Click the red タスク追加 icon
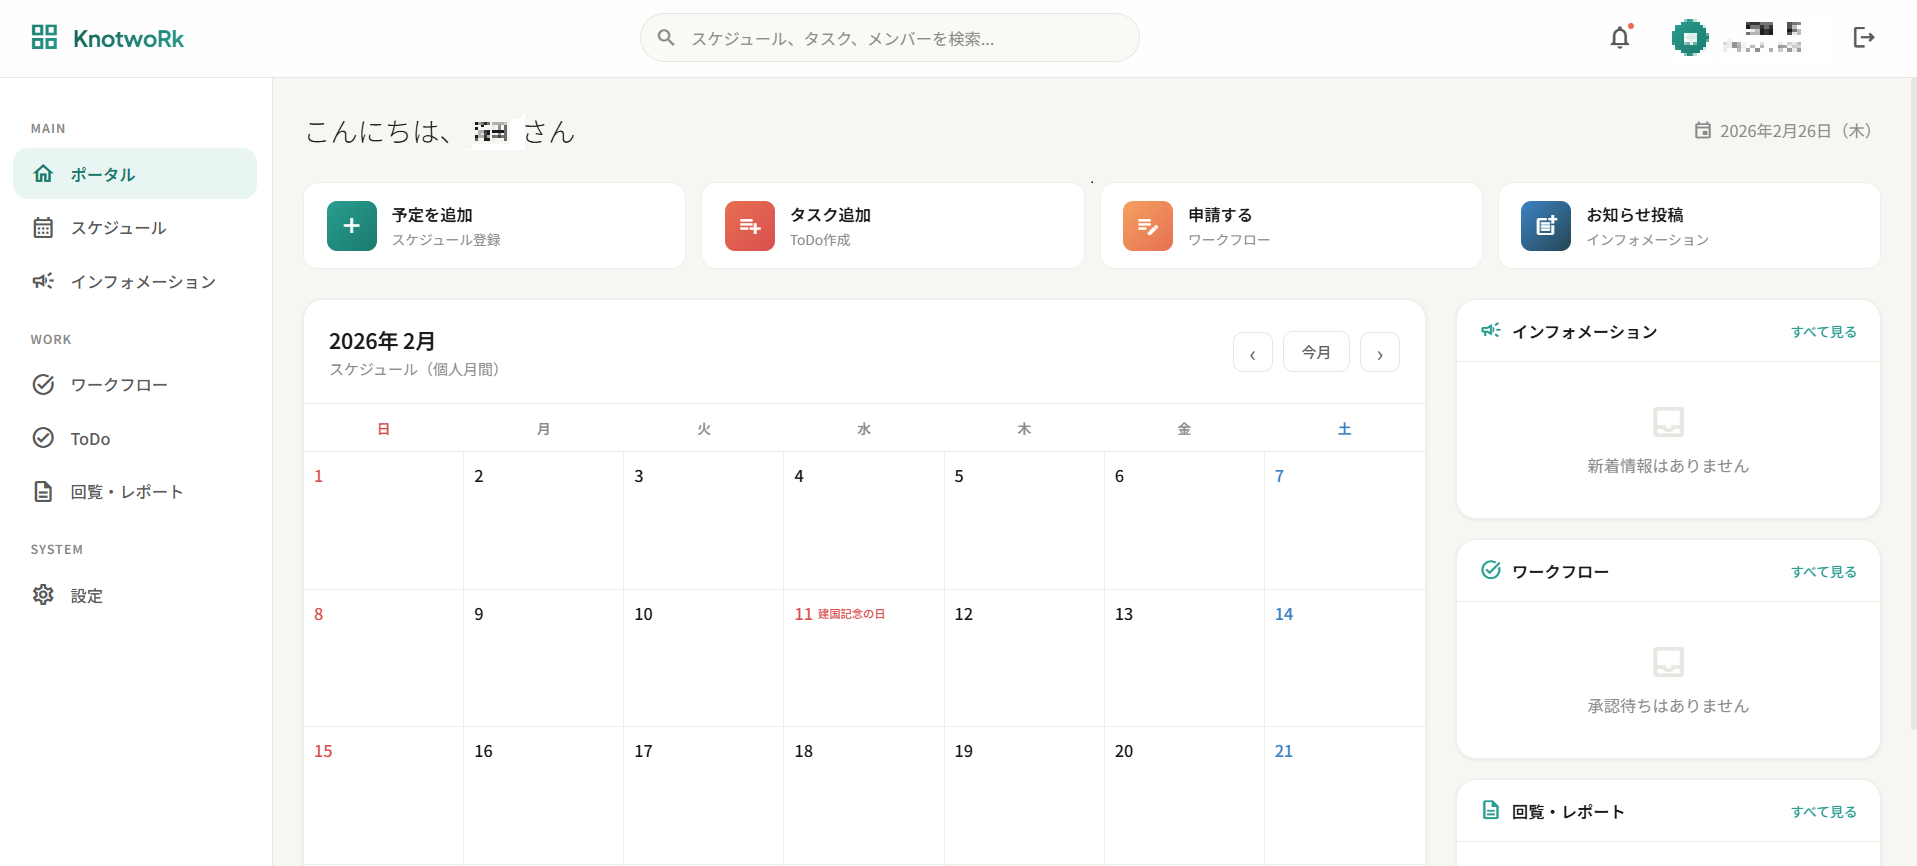1917x866 pixels. (750, 226)
